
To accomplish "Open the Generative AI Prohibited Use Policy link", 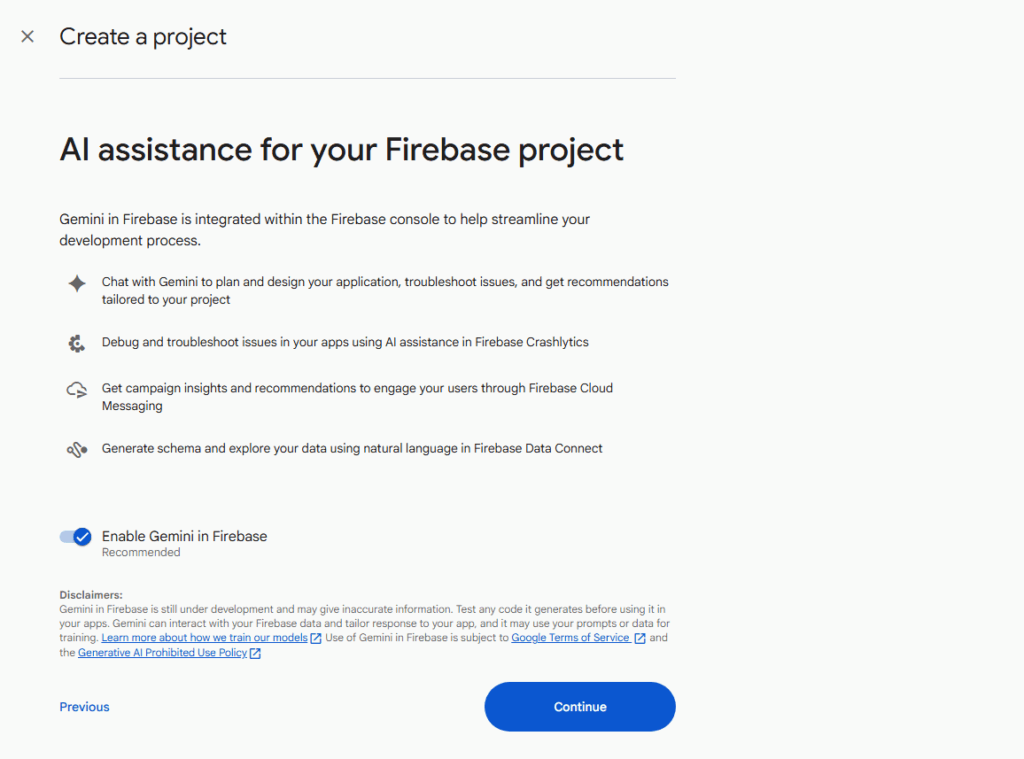I will (x=162, y=653).
